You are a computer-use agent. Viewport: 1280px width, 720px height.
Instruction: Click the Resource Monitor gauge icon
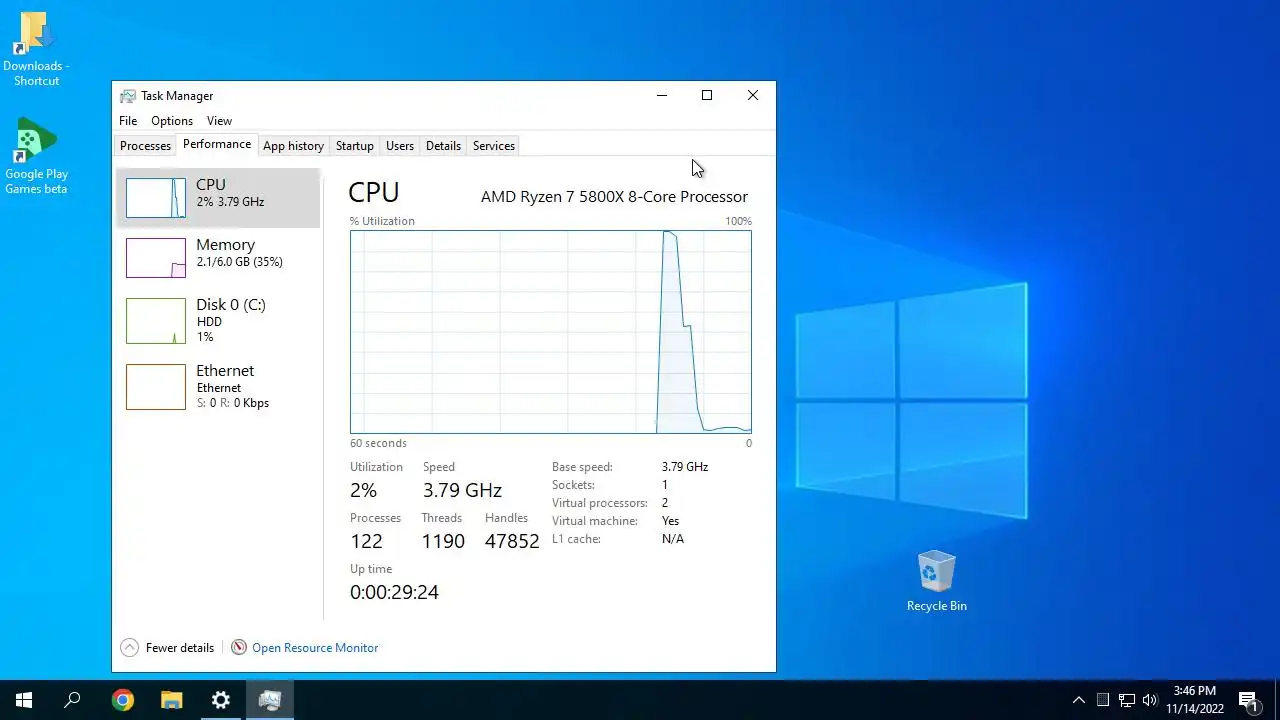click(x=239, y=648)
